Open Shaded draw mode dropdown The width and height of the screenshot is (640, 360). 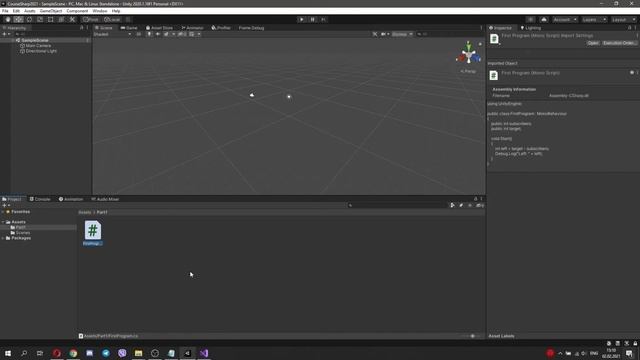[x=112, y=34]
